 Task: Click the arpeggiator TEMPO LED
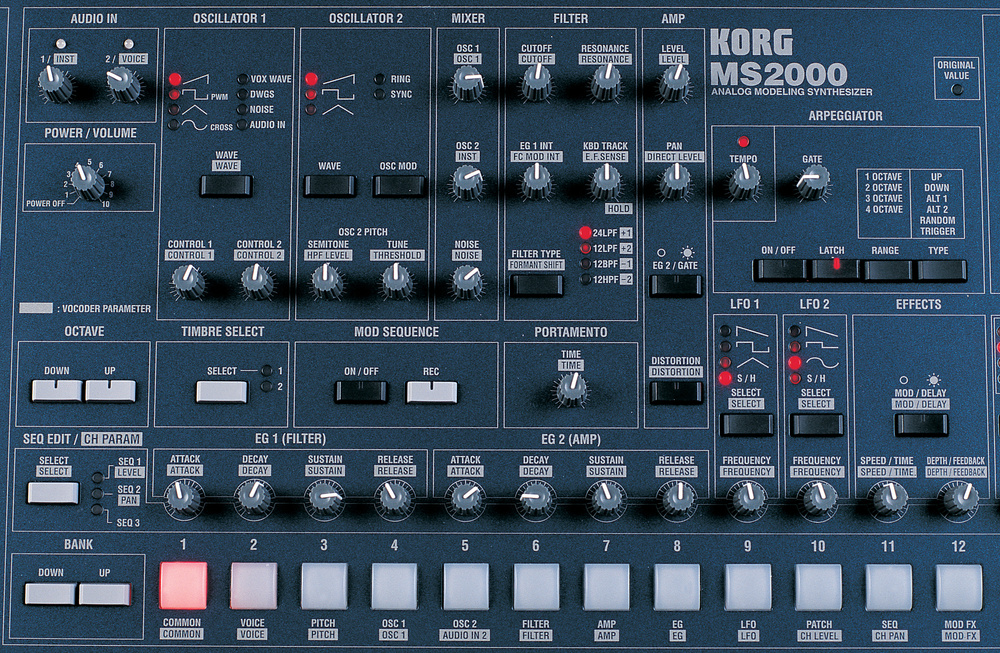[743, 141]
